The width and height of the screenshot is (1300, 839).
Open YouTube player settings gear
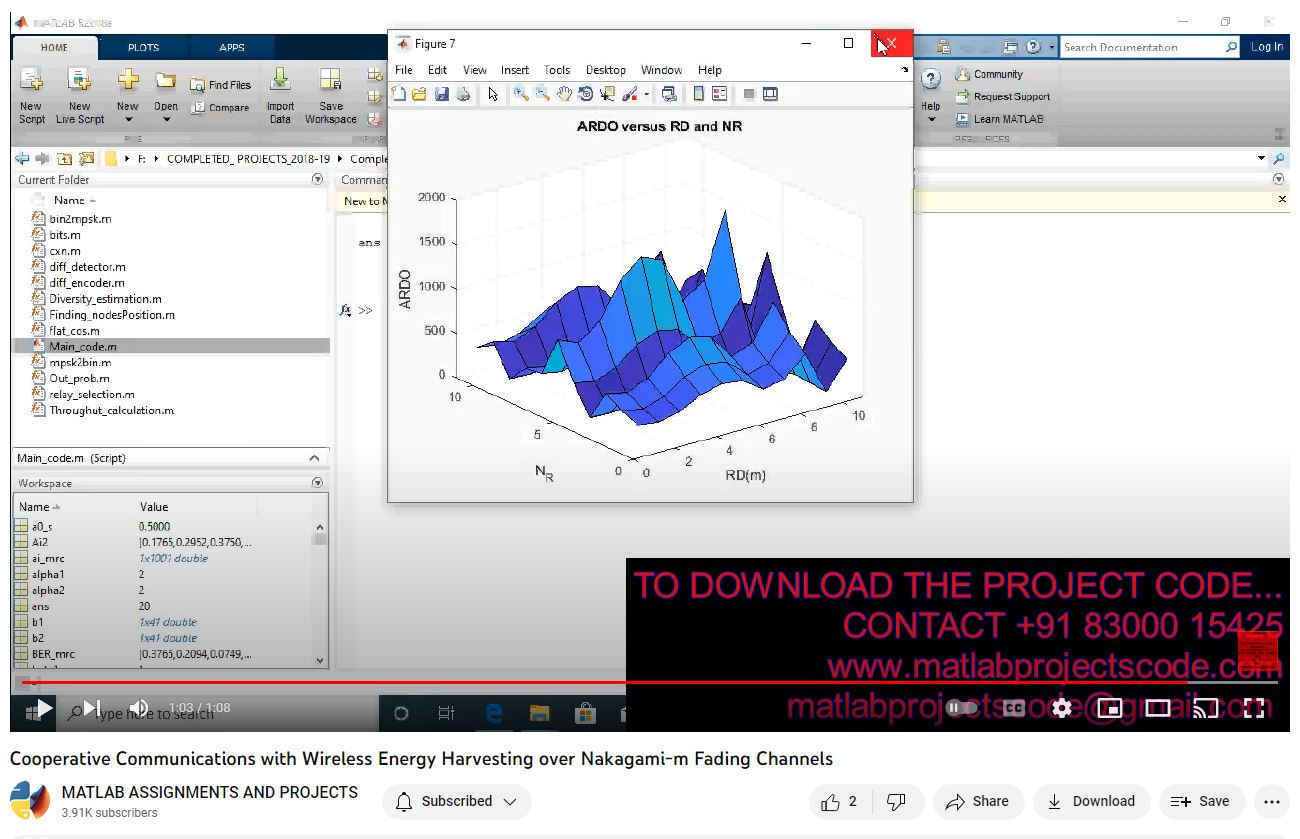coord(1062,708)
